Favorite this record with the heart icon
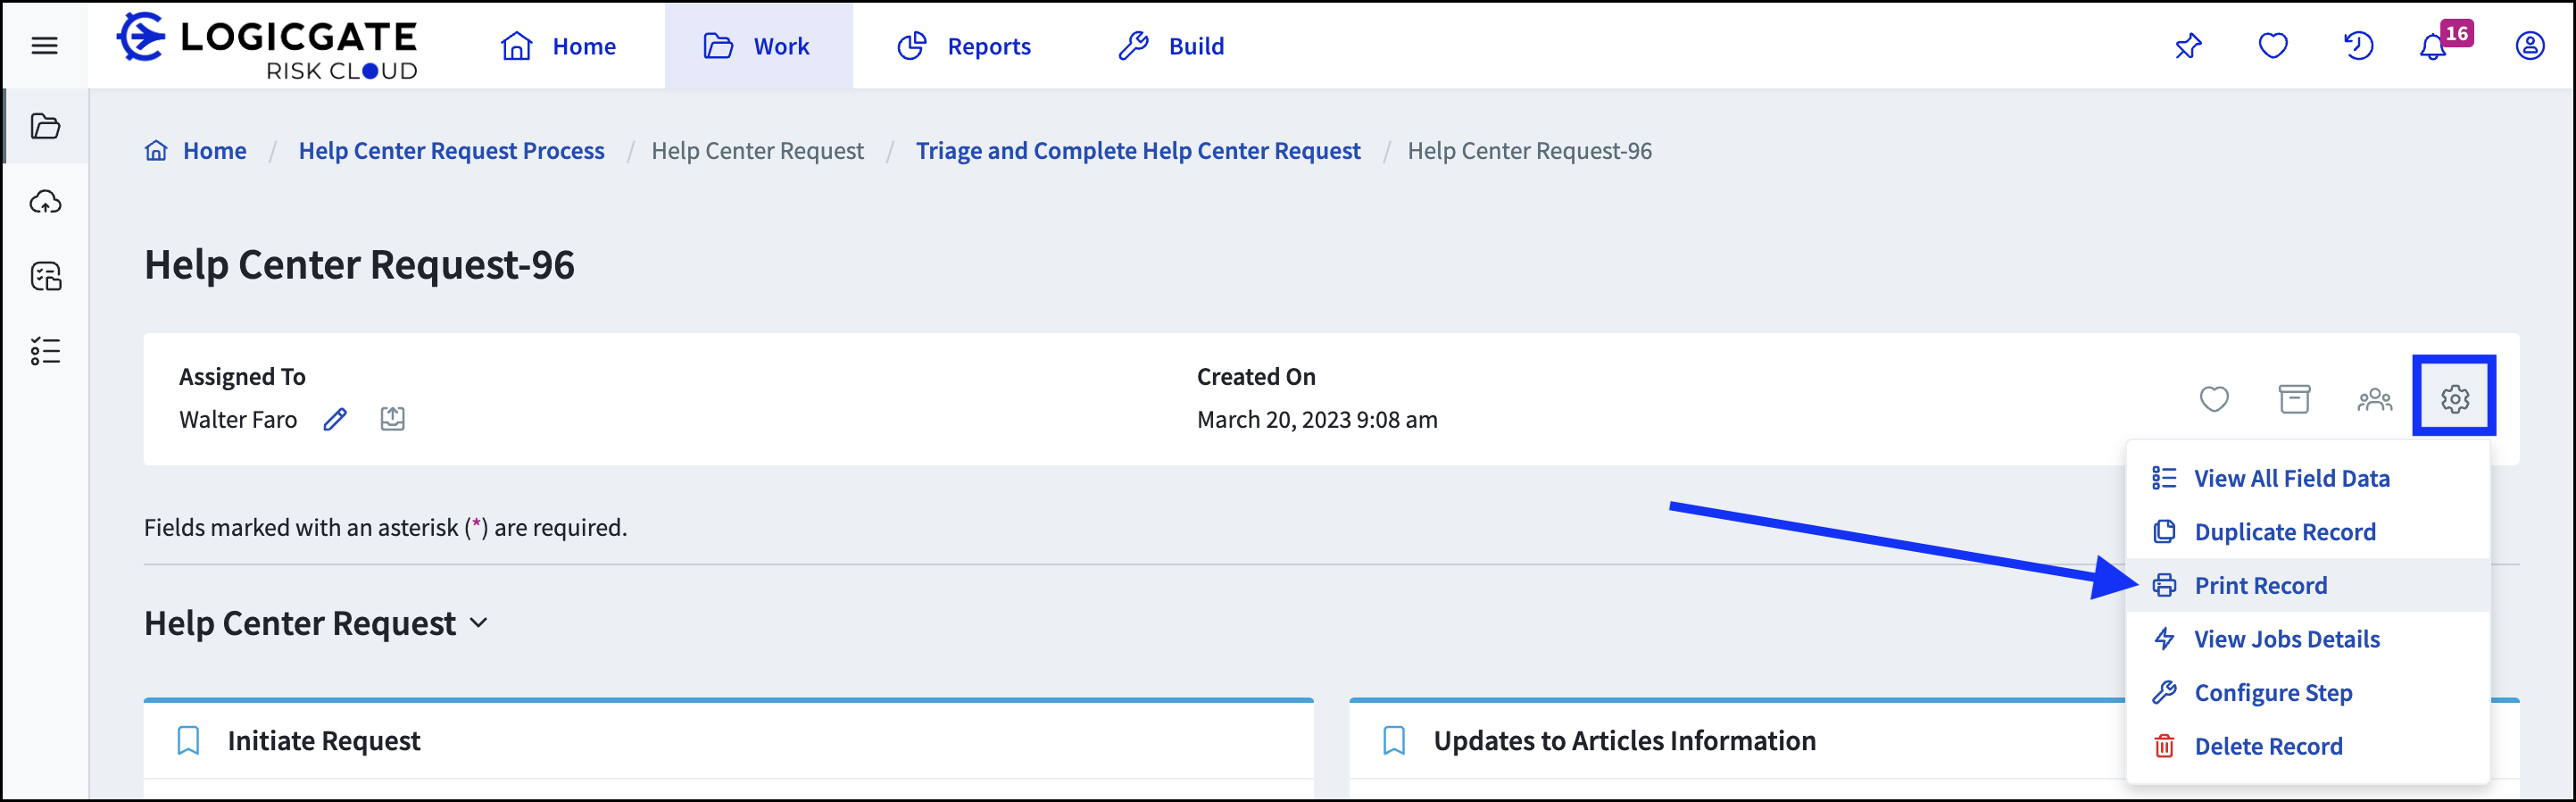 (x=2214, y=398)
